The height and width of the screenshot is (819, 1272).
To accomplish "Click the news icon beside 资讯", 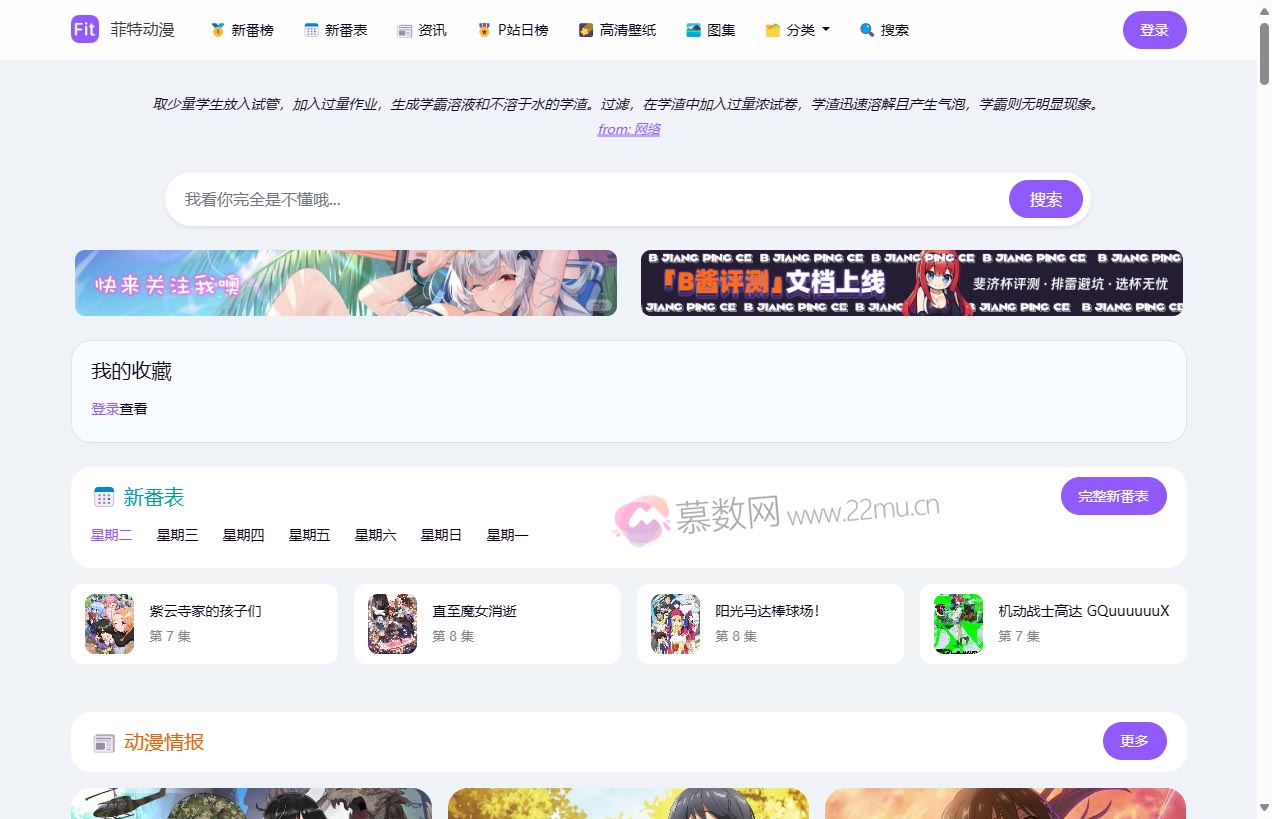I will (404, 30).
